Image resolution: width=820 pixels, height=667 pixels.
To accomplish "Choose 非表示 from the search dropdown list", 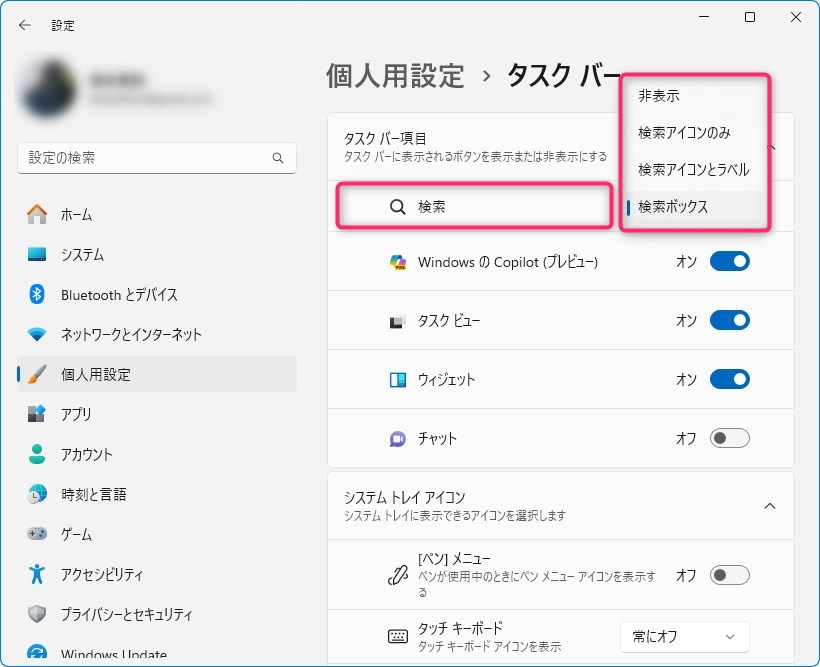I will coord(659,96).
